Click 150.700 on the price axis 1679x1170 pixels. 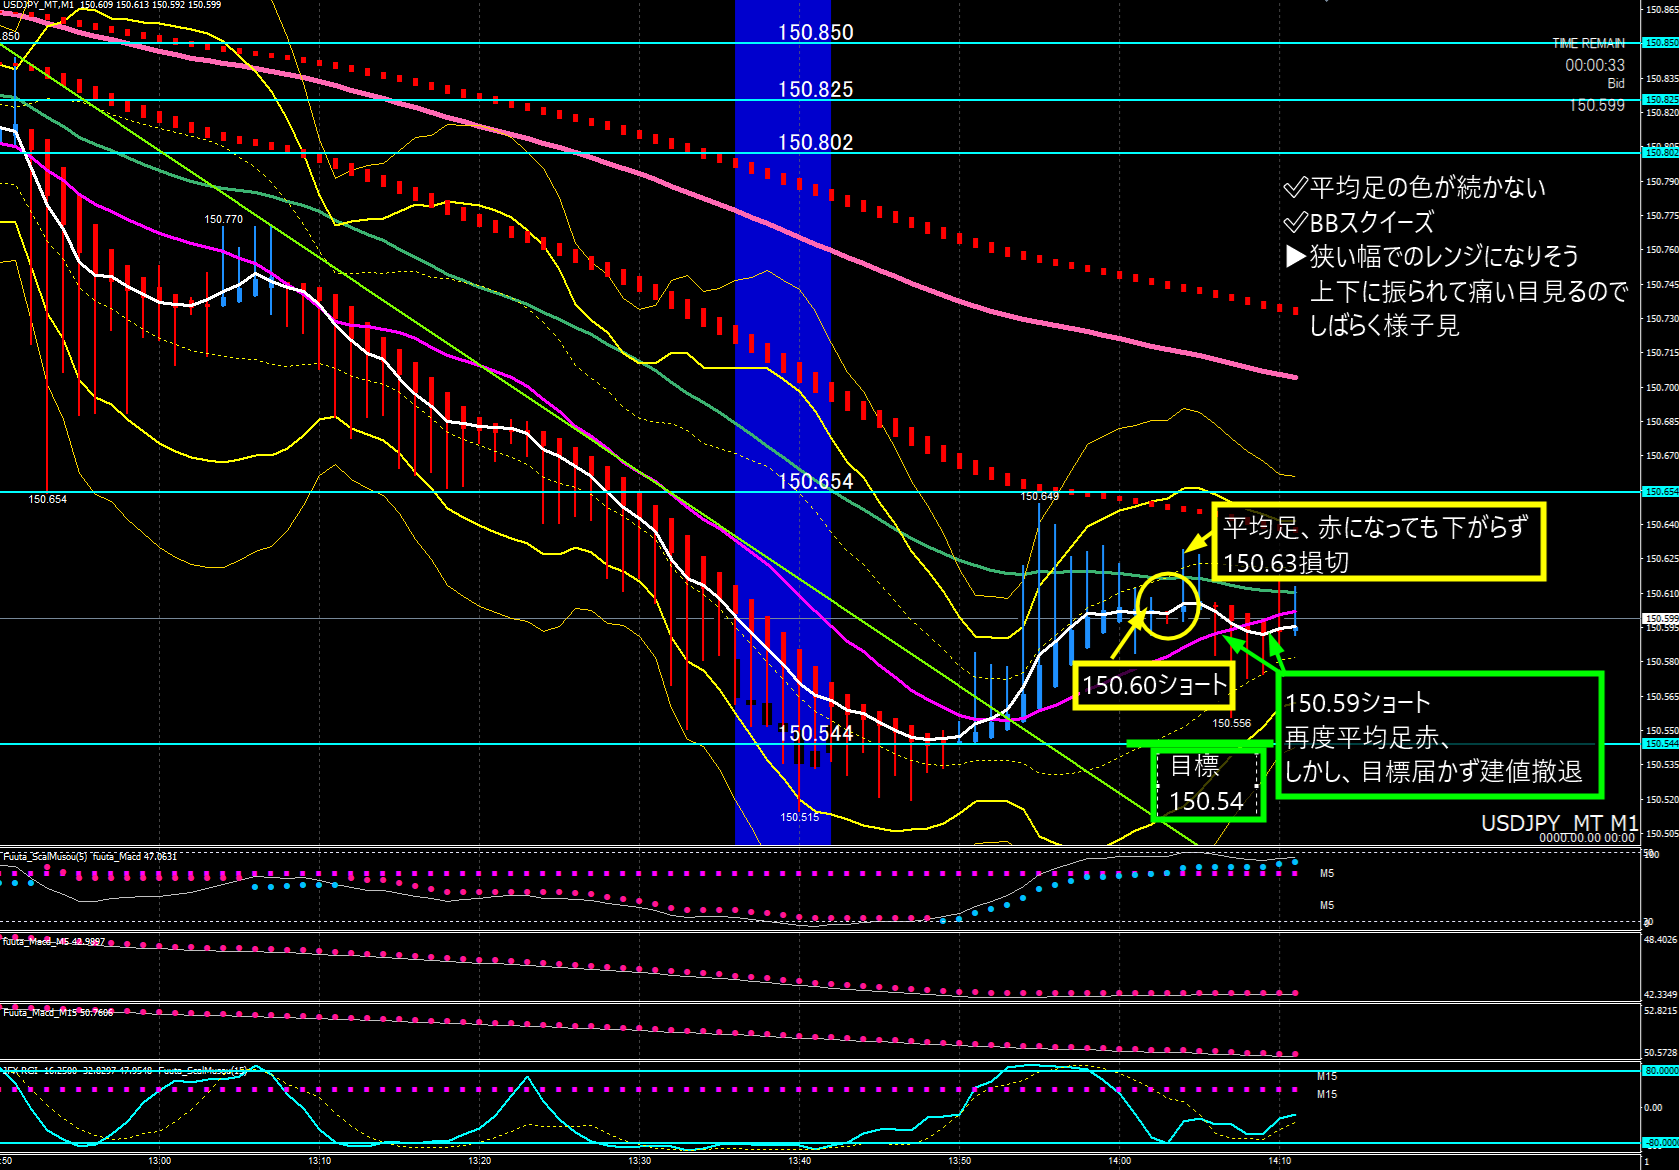(1662, 388)
